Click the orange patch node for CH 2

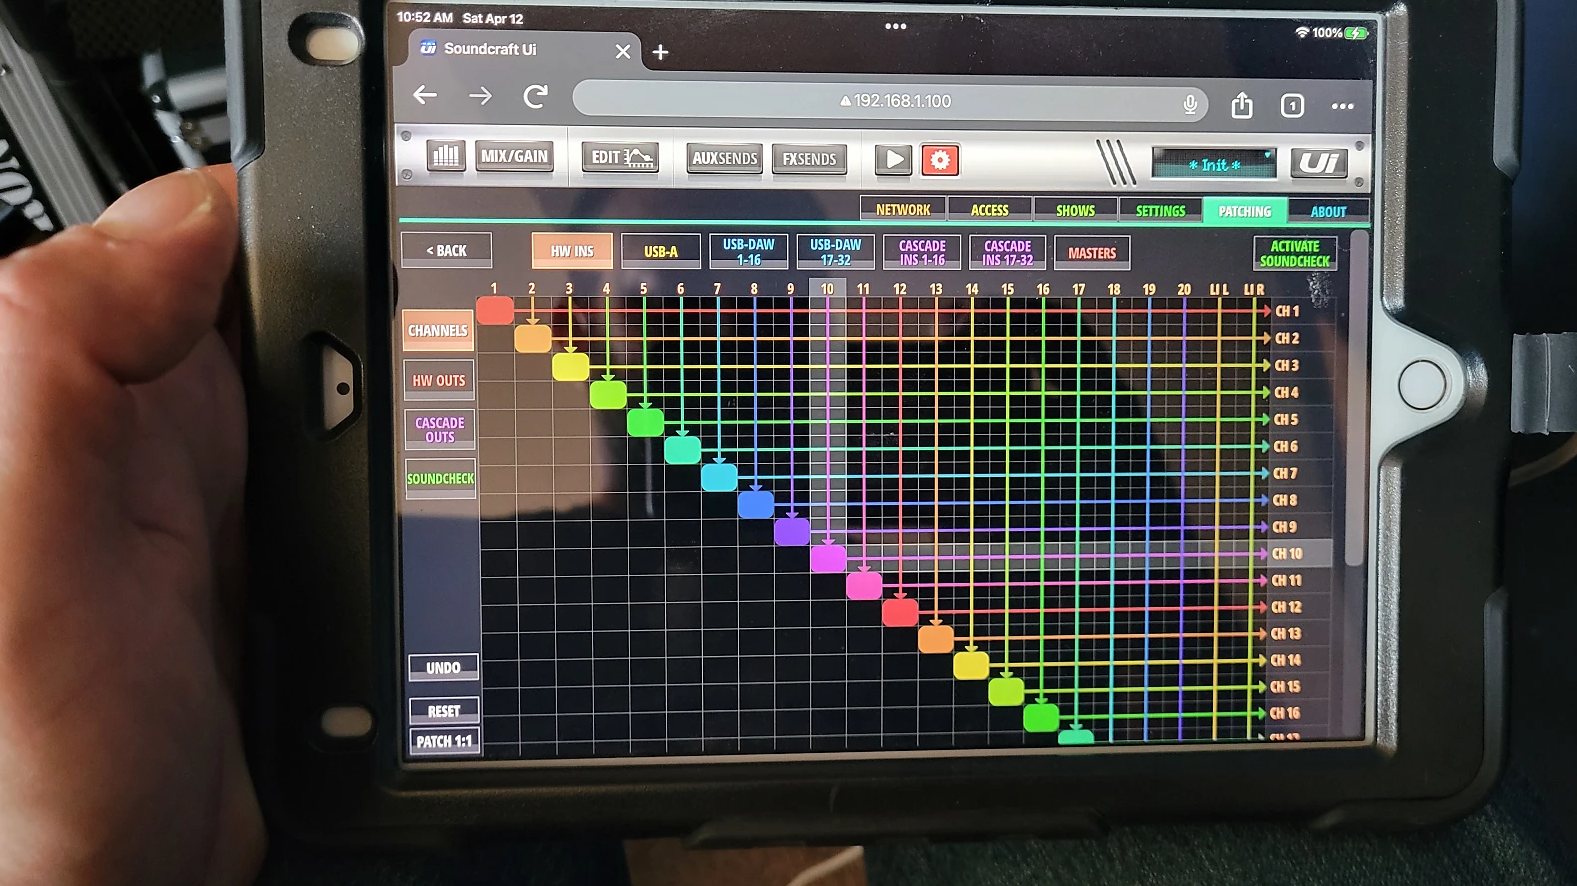coord(533,339)
